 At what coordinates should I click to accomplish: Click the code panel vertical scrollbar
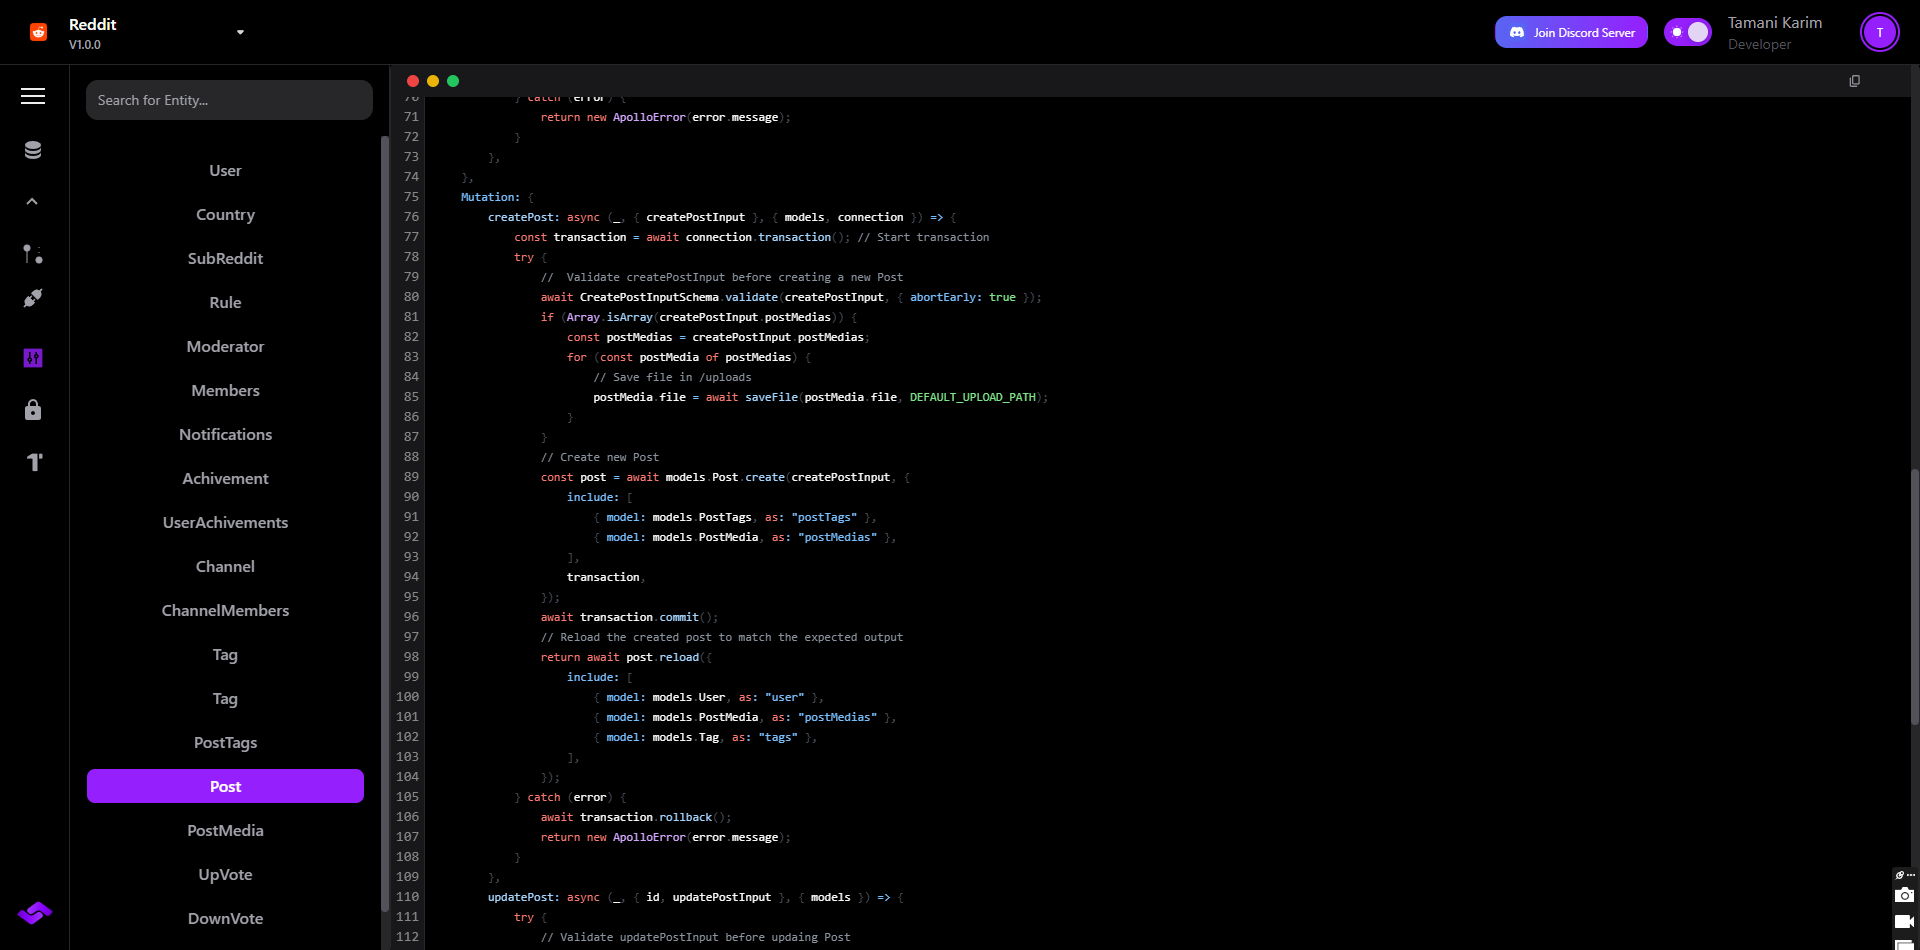1914,597
